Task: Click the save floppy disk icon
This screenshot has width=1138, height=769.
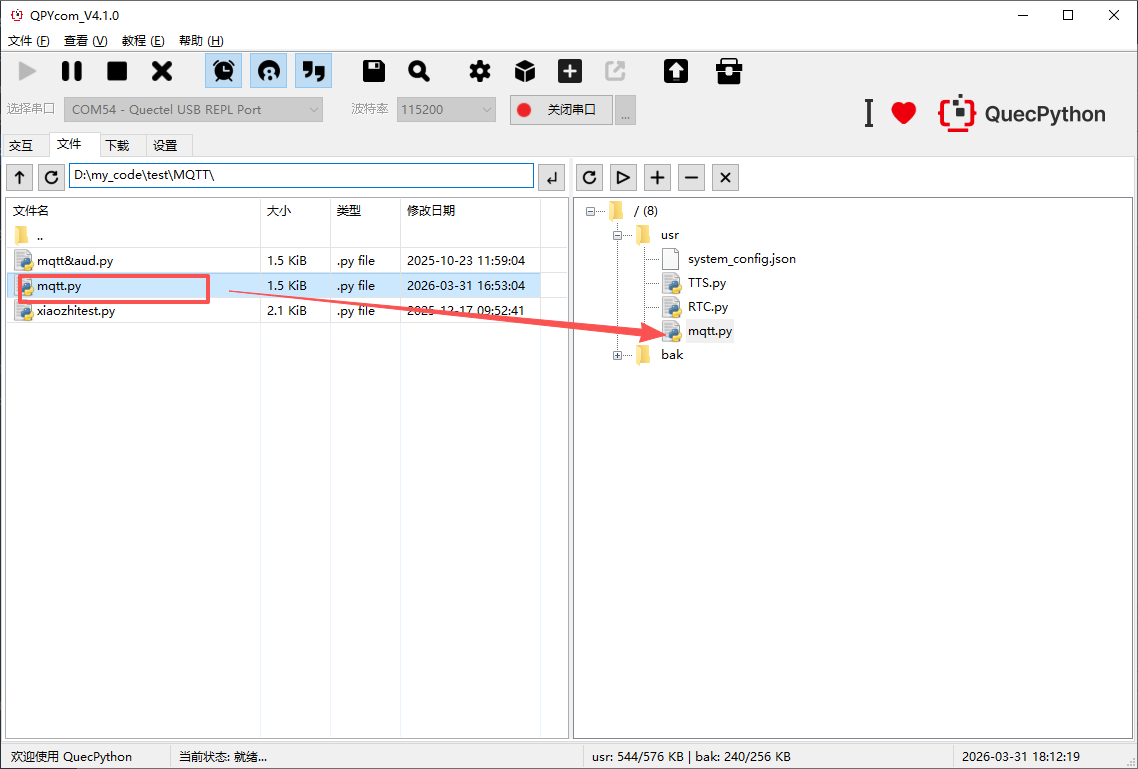Action: click(374, 71)
